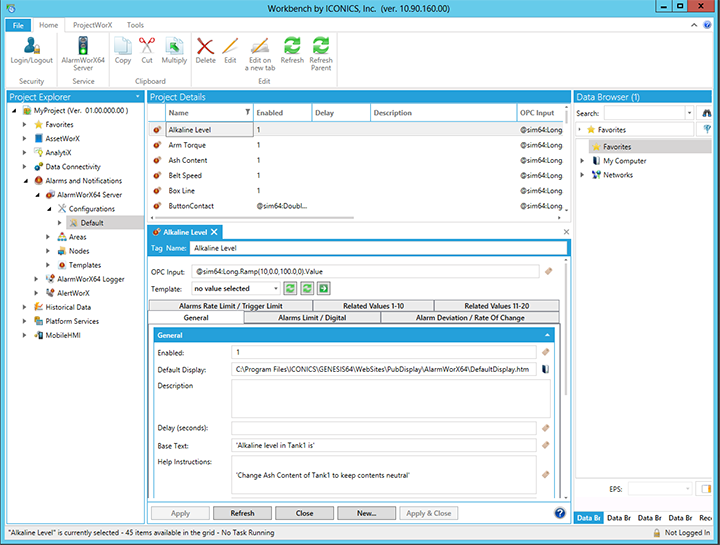Click the Base Text input field
Viewport: 720px width, 545px height.
click(390, 445)
